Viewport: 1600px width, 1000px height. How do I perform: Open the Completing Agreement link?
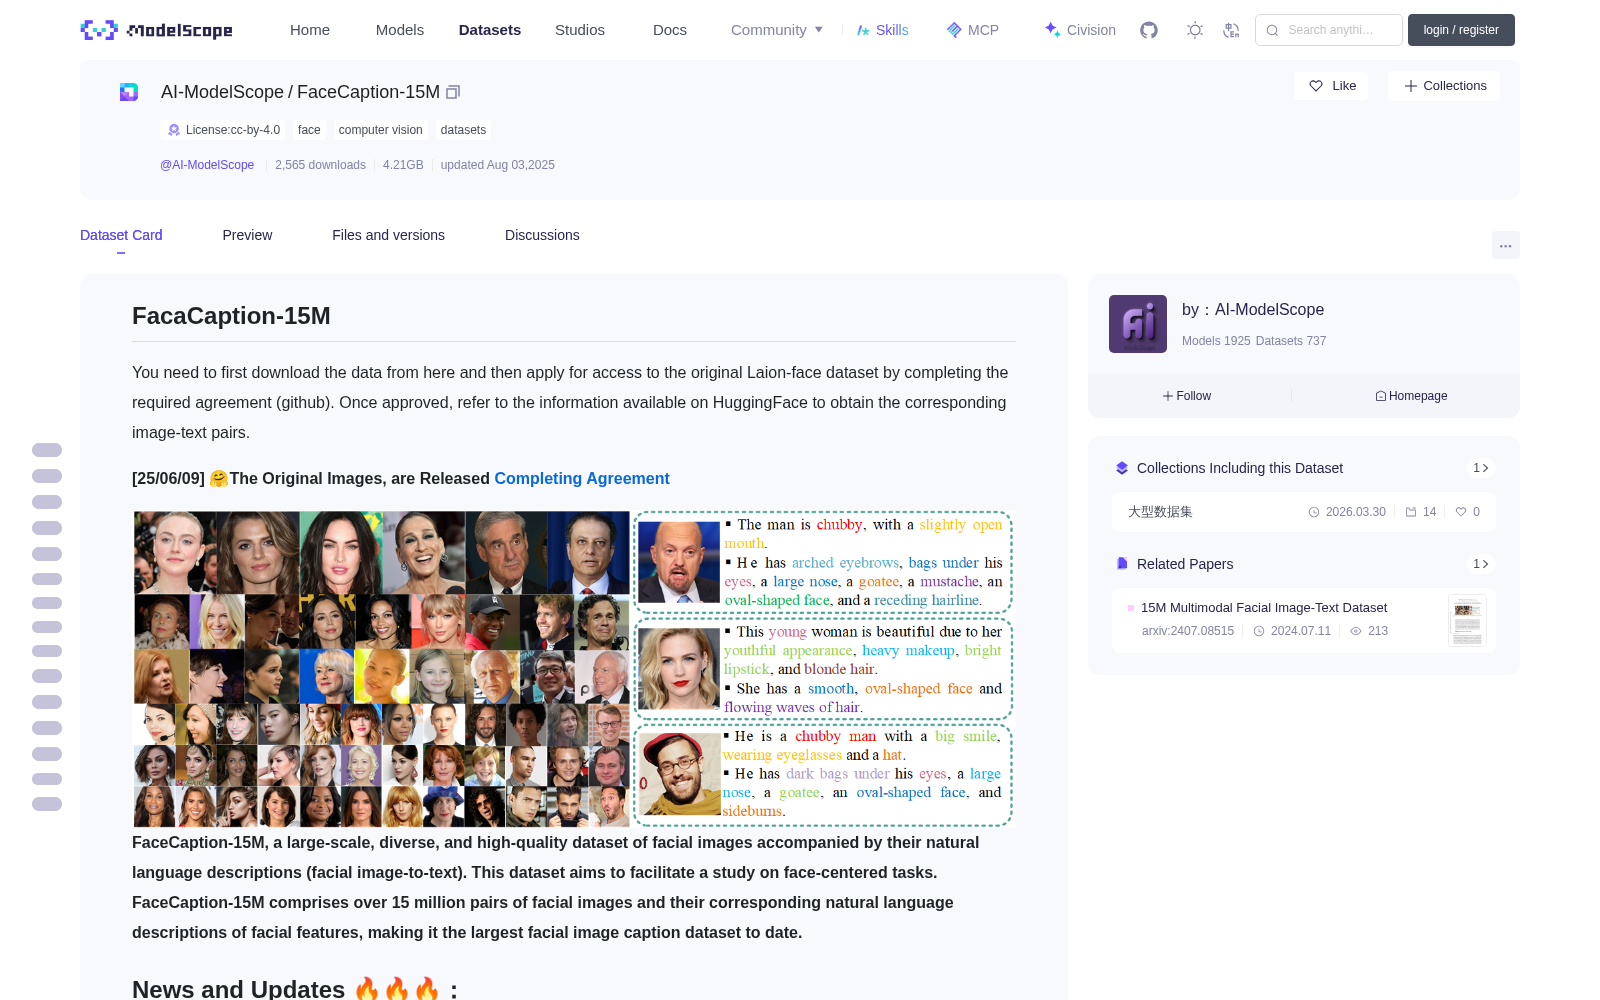[x=582, y=478]
